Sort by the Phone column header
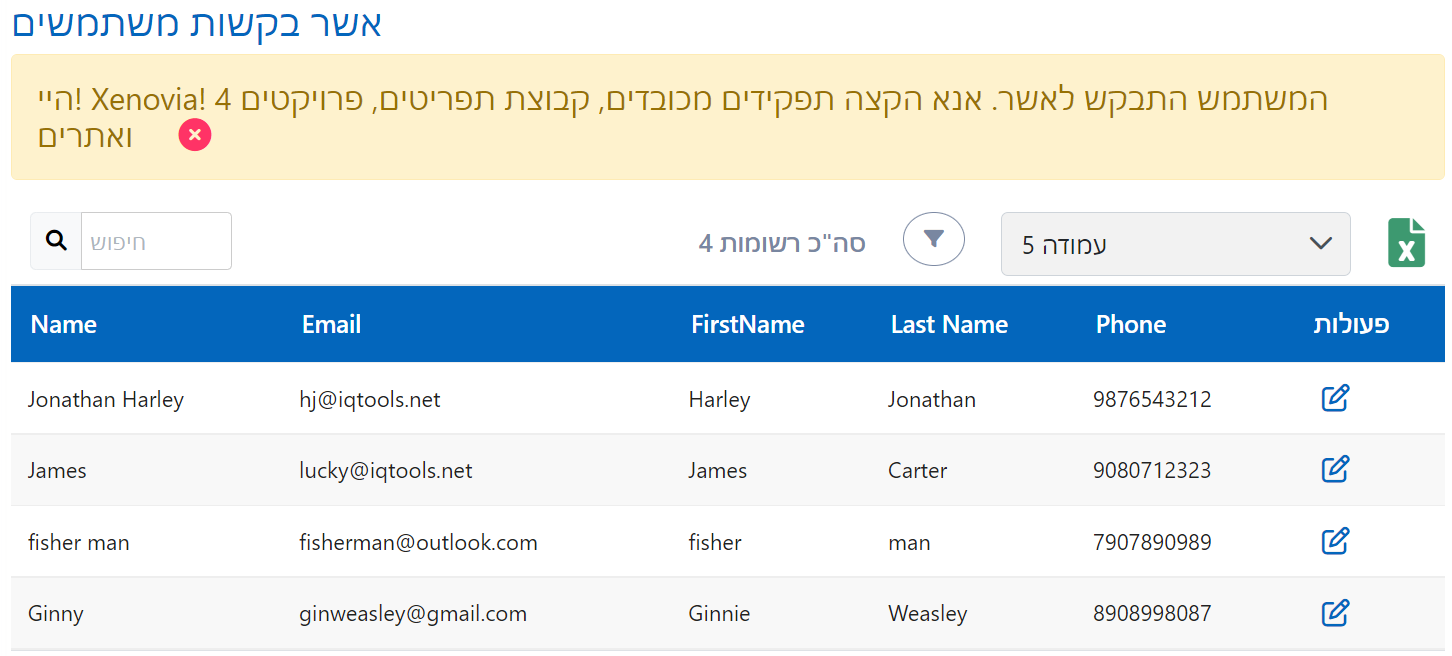The image size is (1452, 656). [x=1130, y=325]
